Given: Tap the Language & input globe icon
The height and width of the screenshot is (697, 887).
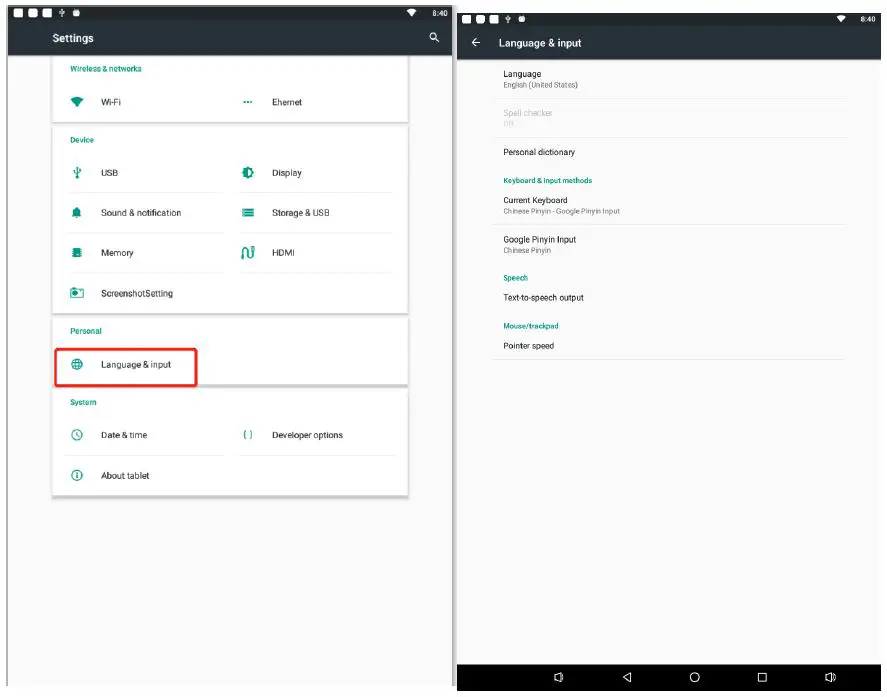Looking at the screenshot, I should [77, 364].
